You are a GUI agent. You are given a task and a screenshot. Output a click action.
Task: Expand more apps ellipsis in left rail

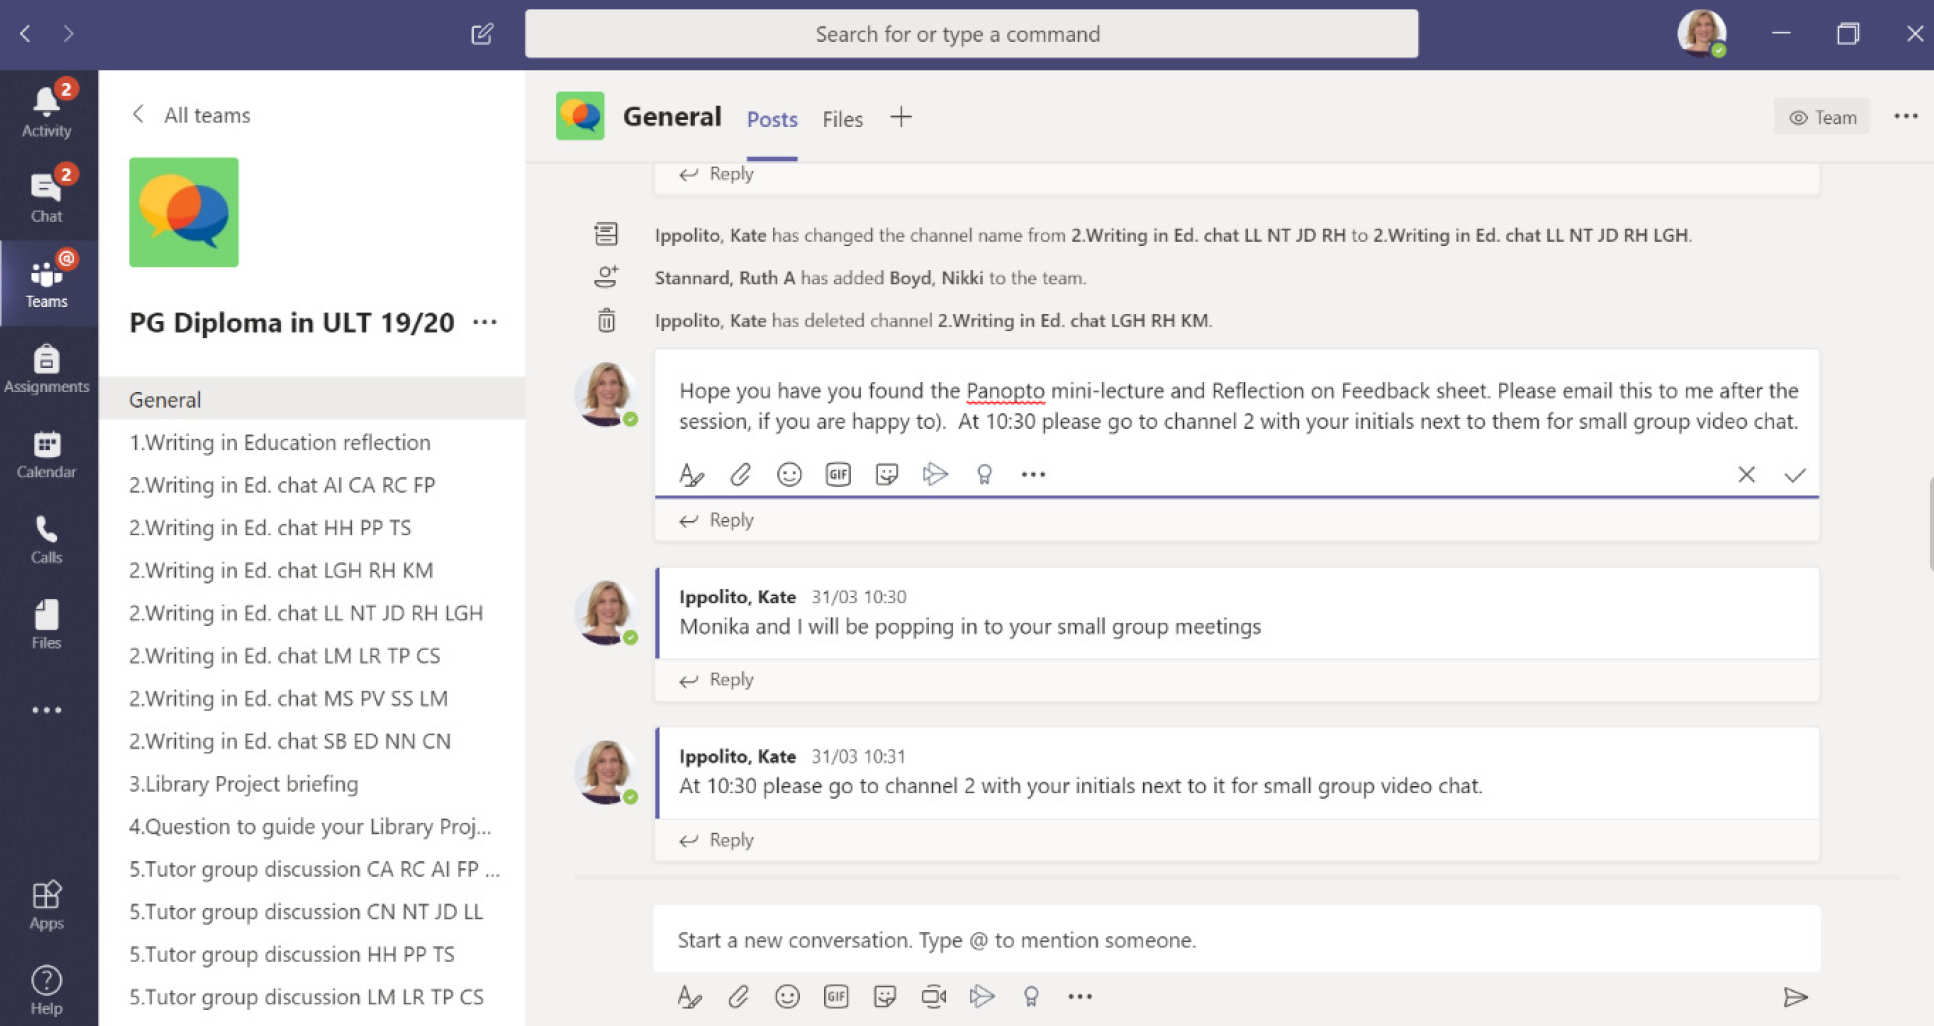pyautogui.click(x=46, y=710)
